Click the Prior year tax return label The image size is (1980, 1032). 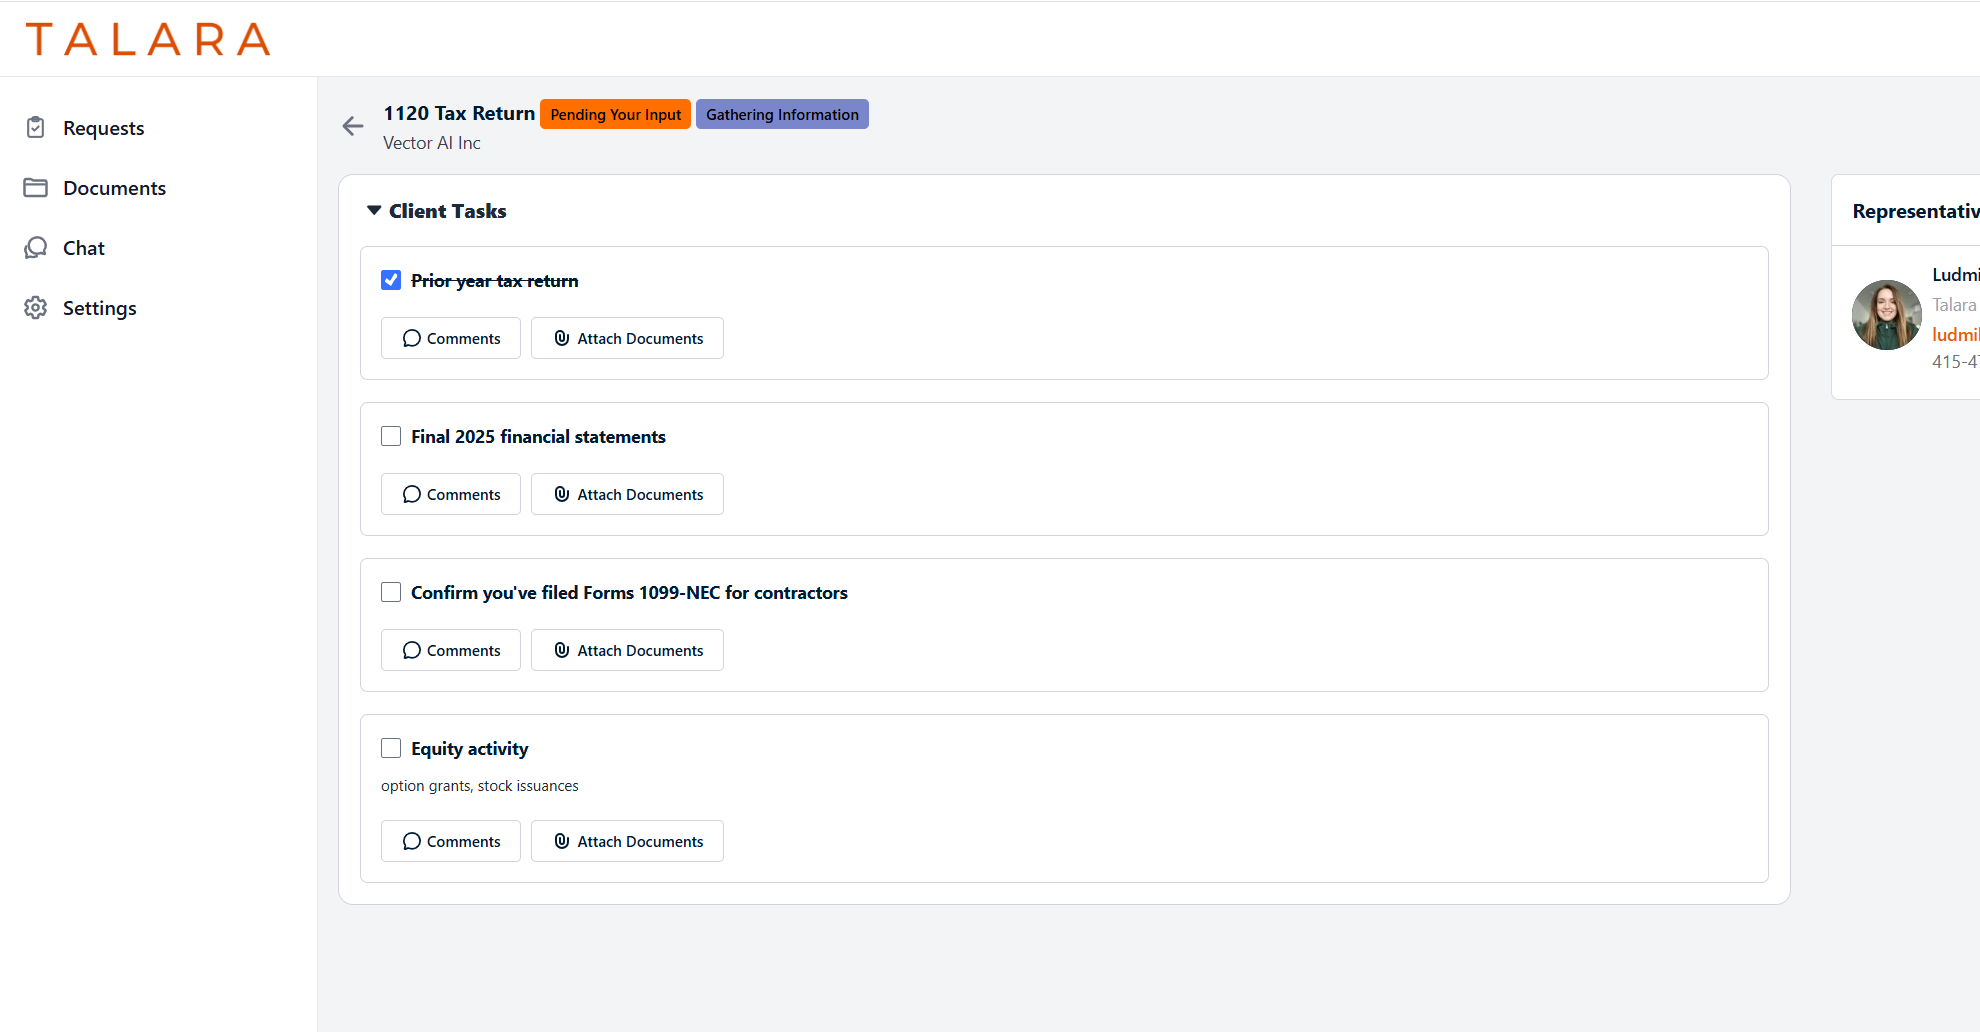[x=495, y=281]
